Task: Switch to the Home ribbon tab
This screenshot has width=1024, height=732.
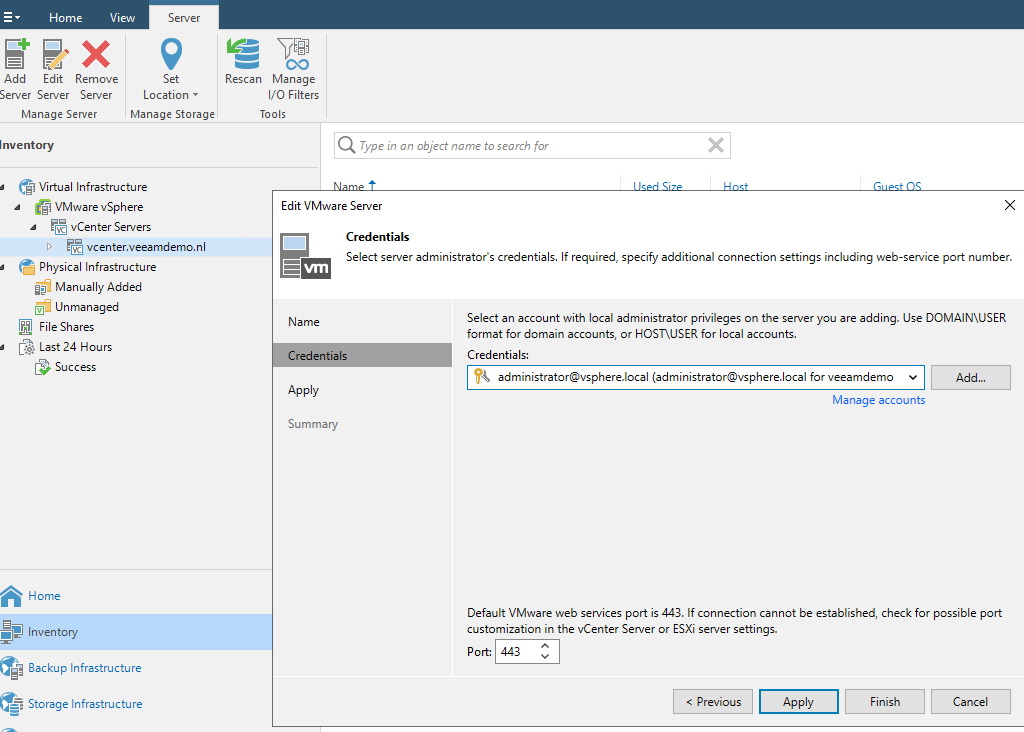Action: (66, 17)
